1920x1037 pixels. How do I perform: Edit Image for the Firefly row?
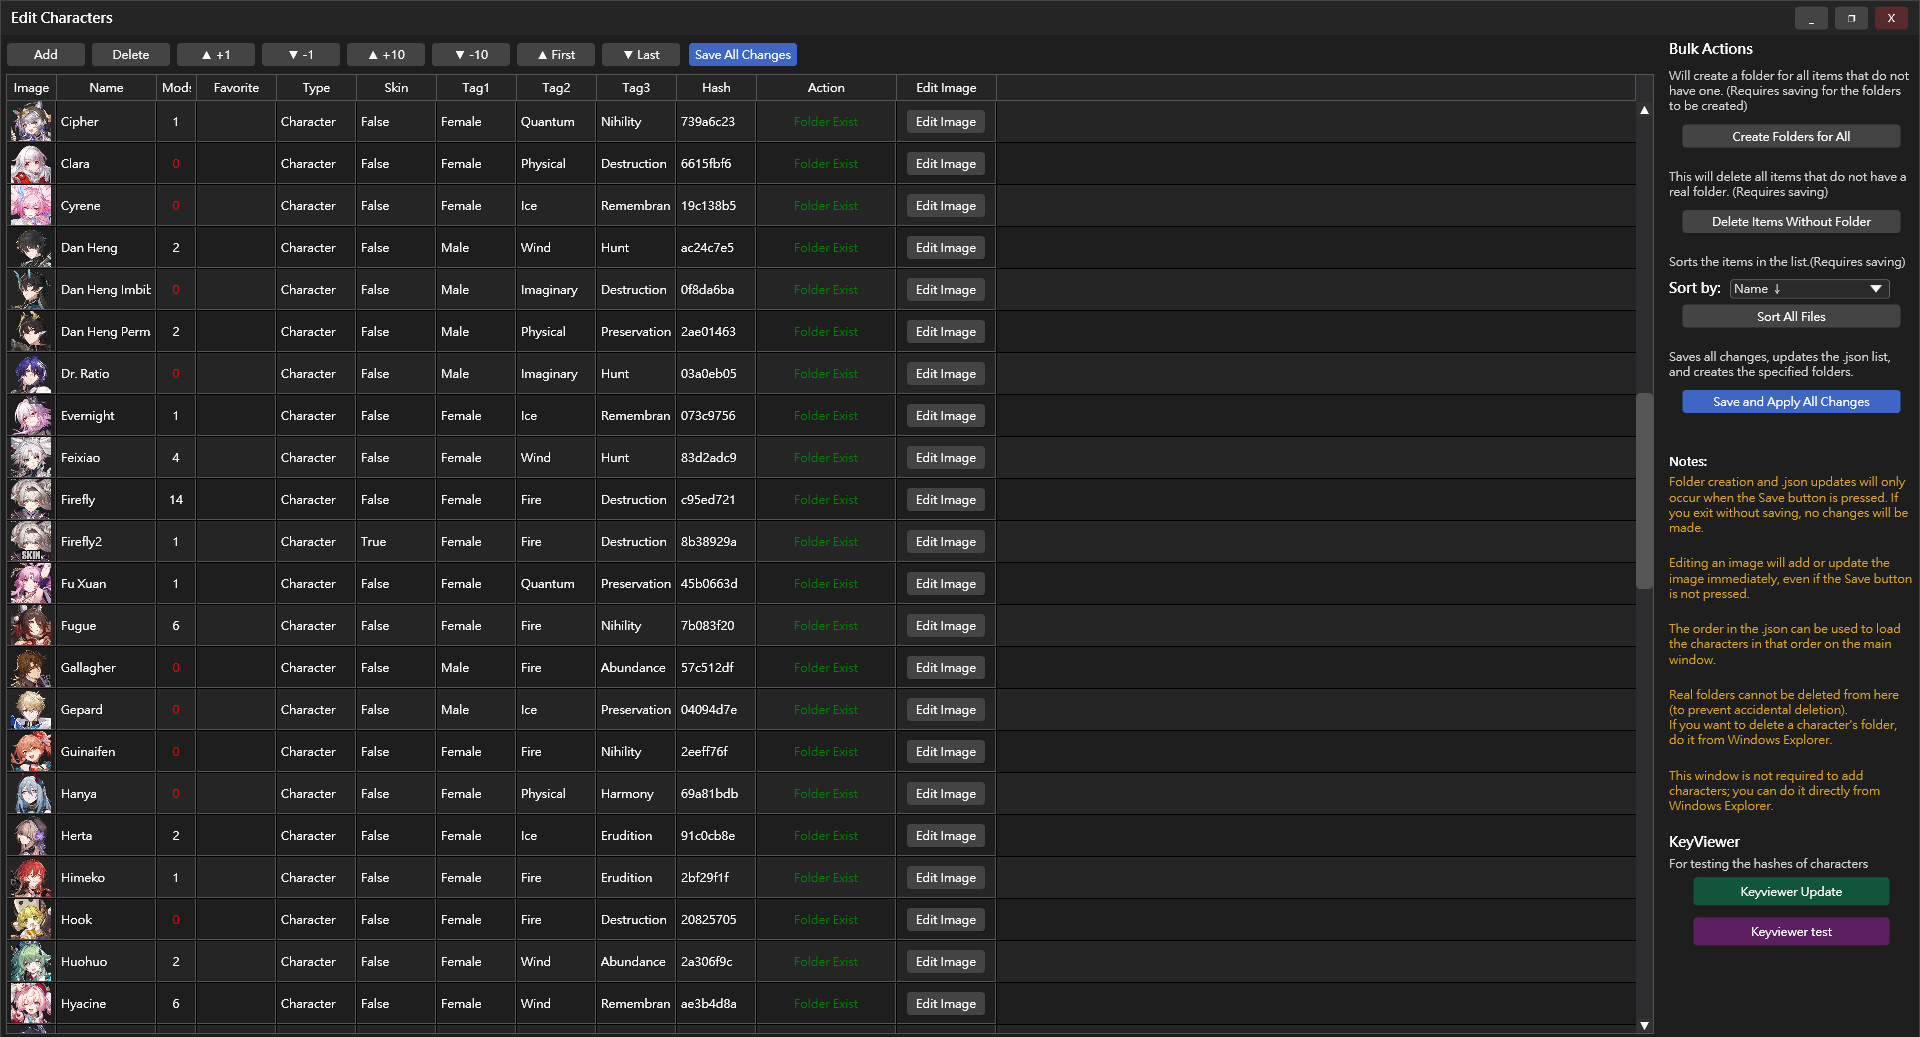(x=946, y=500)
